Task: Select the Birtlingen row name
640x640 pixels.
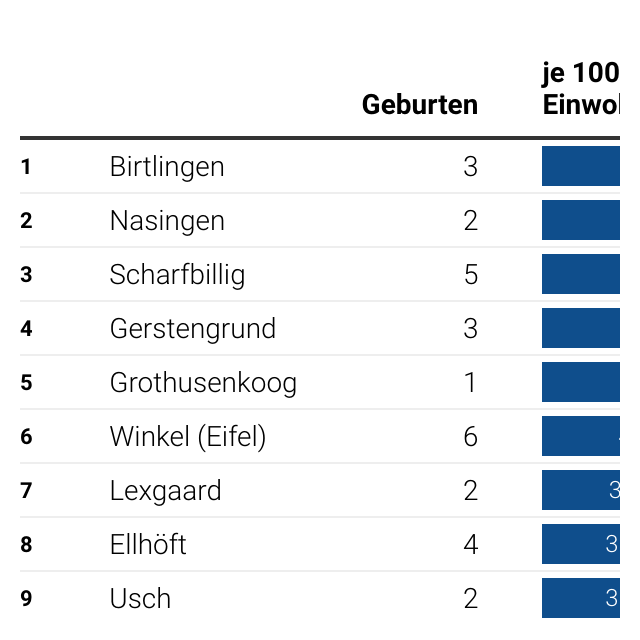Action: click(167, 167)
